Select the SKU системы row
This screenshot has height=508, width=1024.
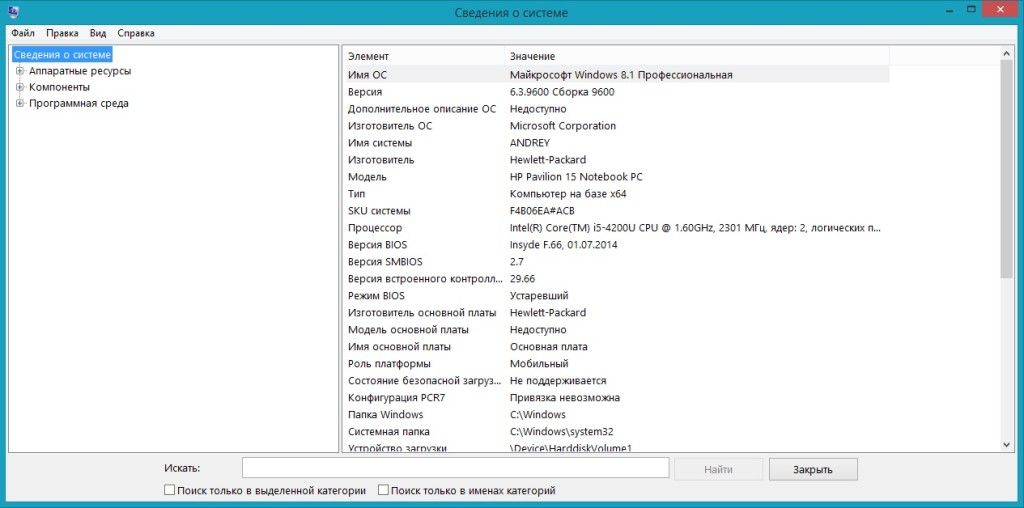[616, 211]
